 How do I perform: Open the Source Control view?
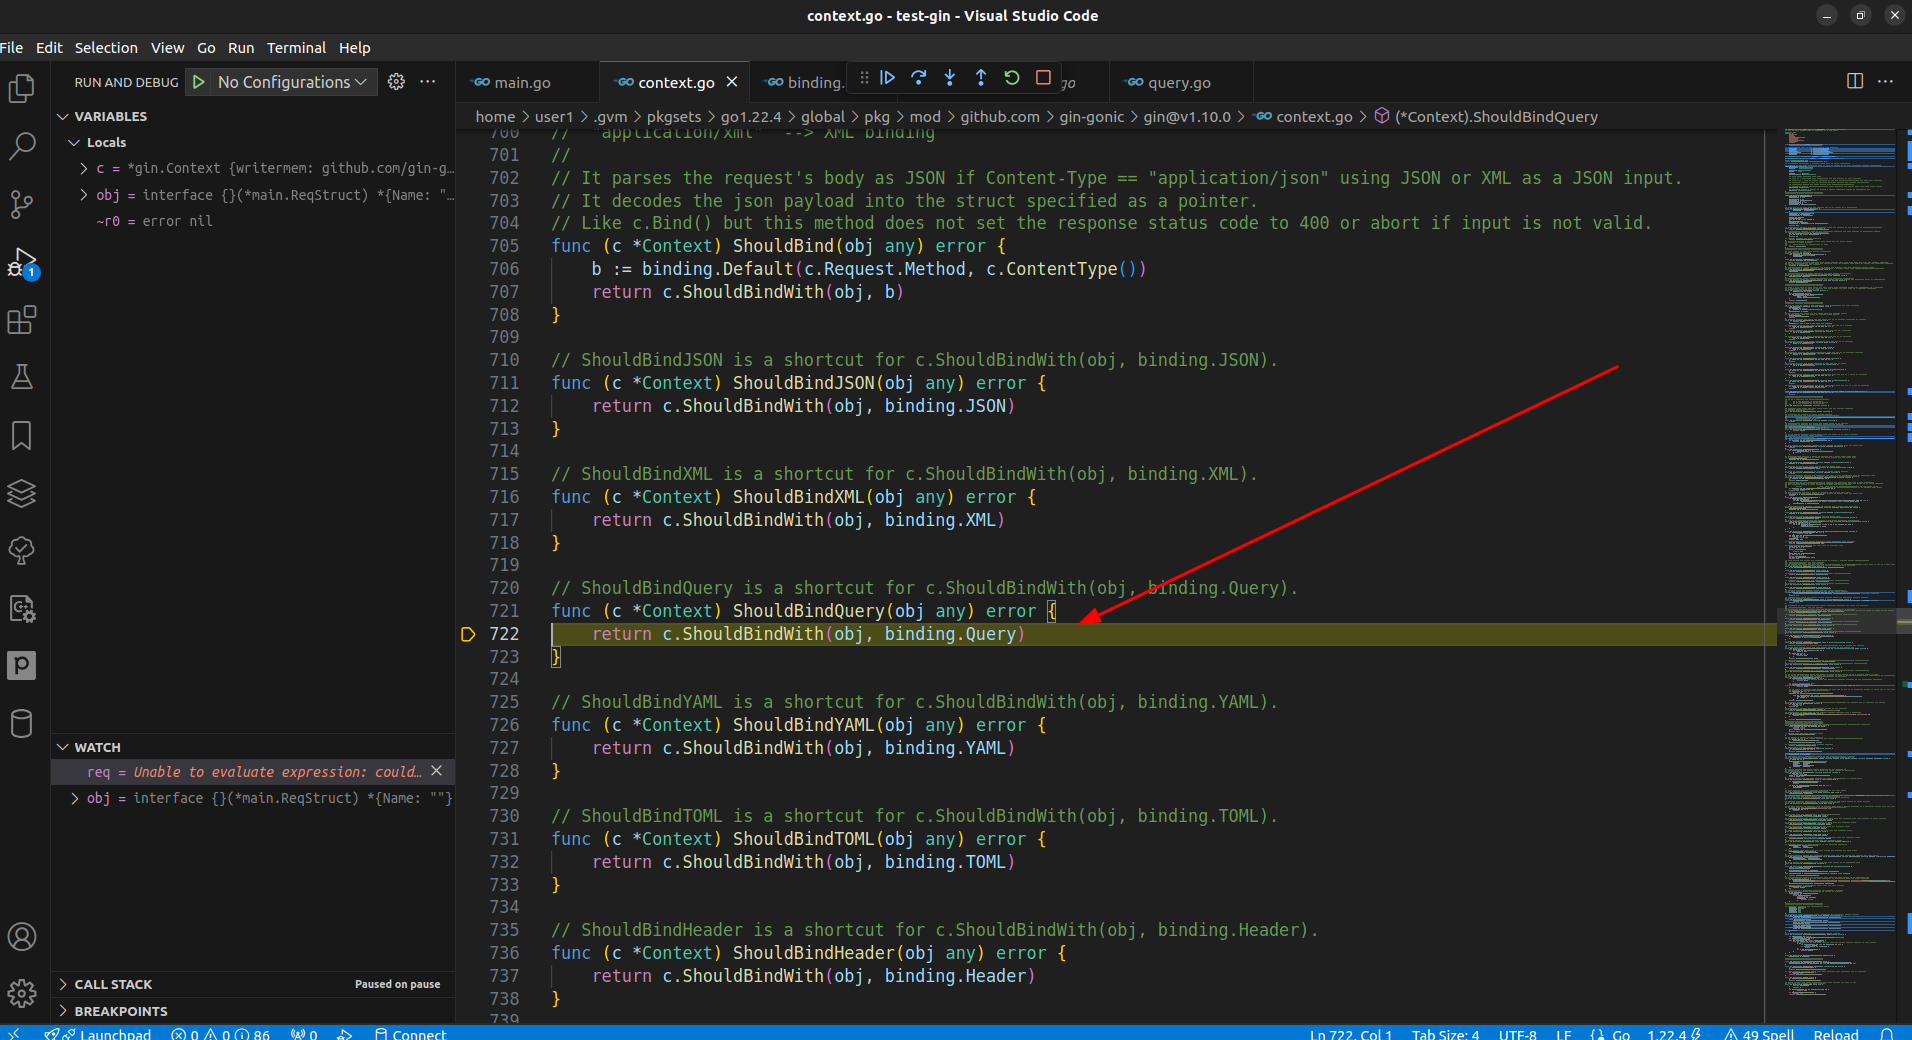coord(22,204)
